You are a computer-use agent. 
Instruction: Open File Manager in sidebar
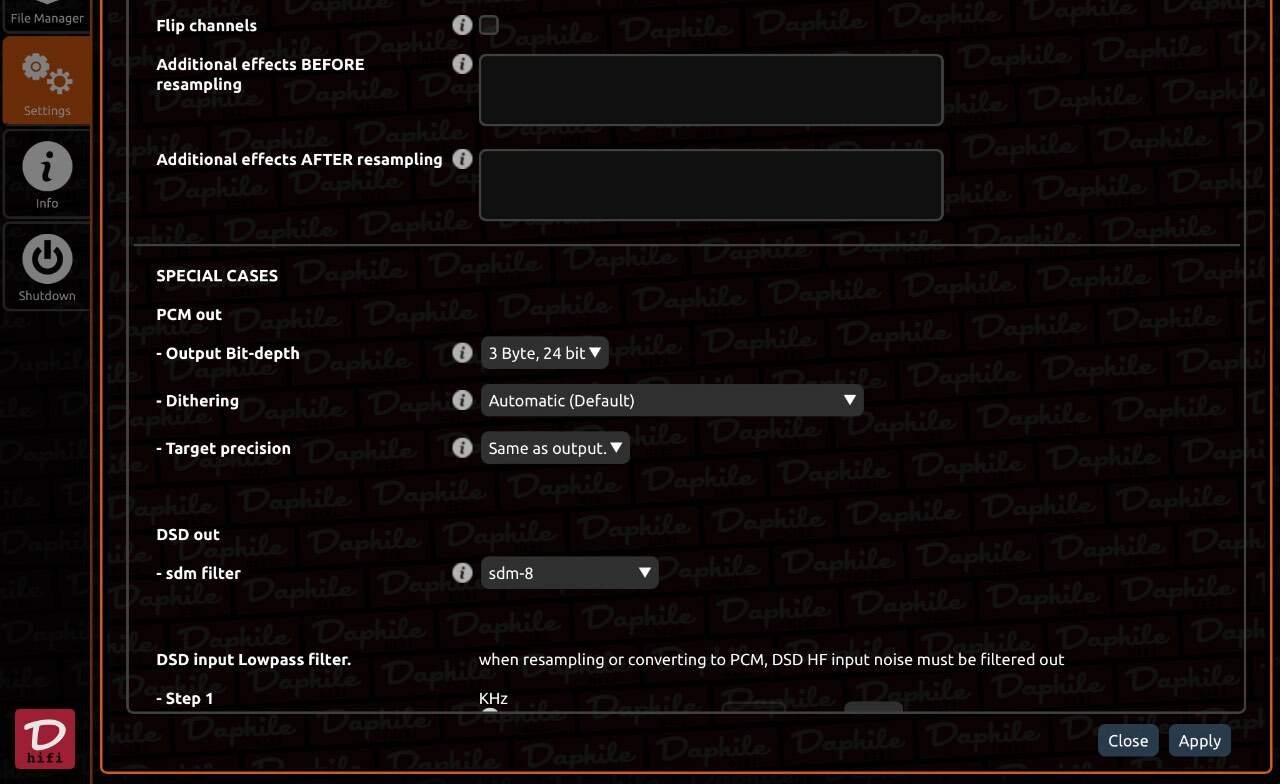coord(47,15)
